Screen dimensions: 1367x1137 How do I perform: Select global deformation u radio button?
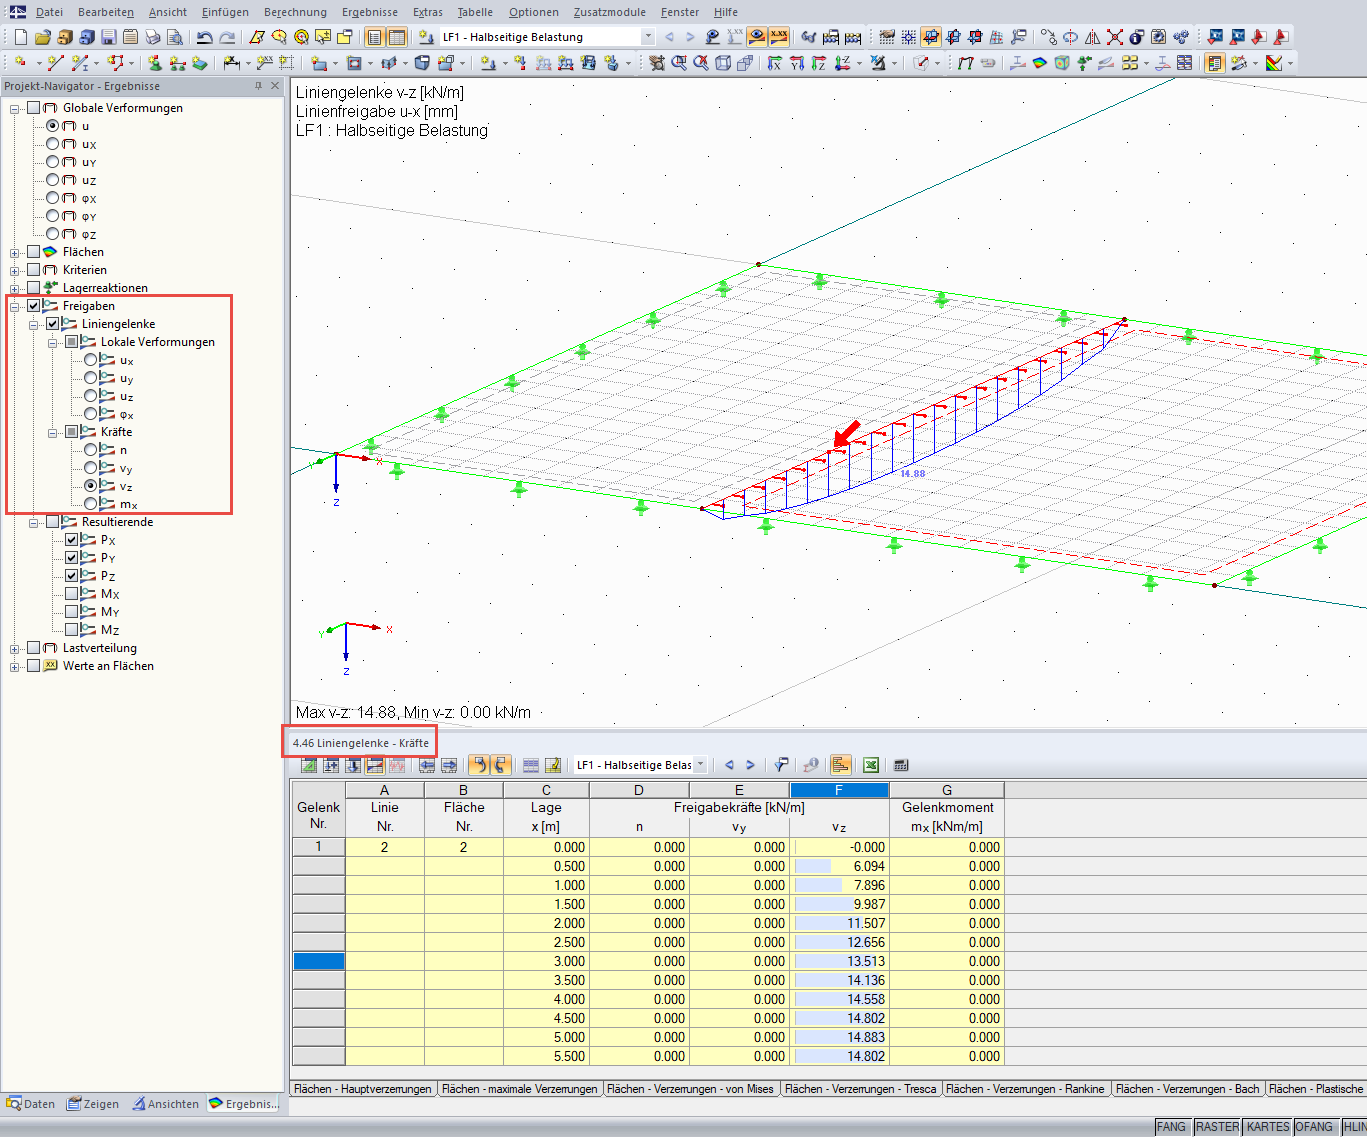[x=53, y=126]
